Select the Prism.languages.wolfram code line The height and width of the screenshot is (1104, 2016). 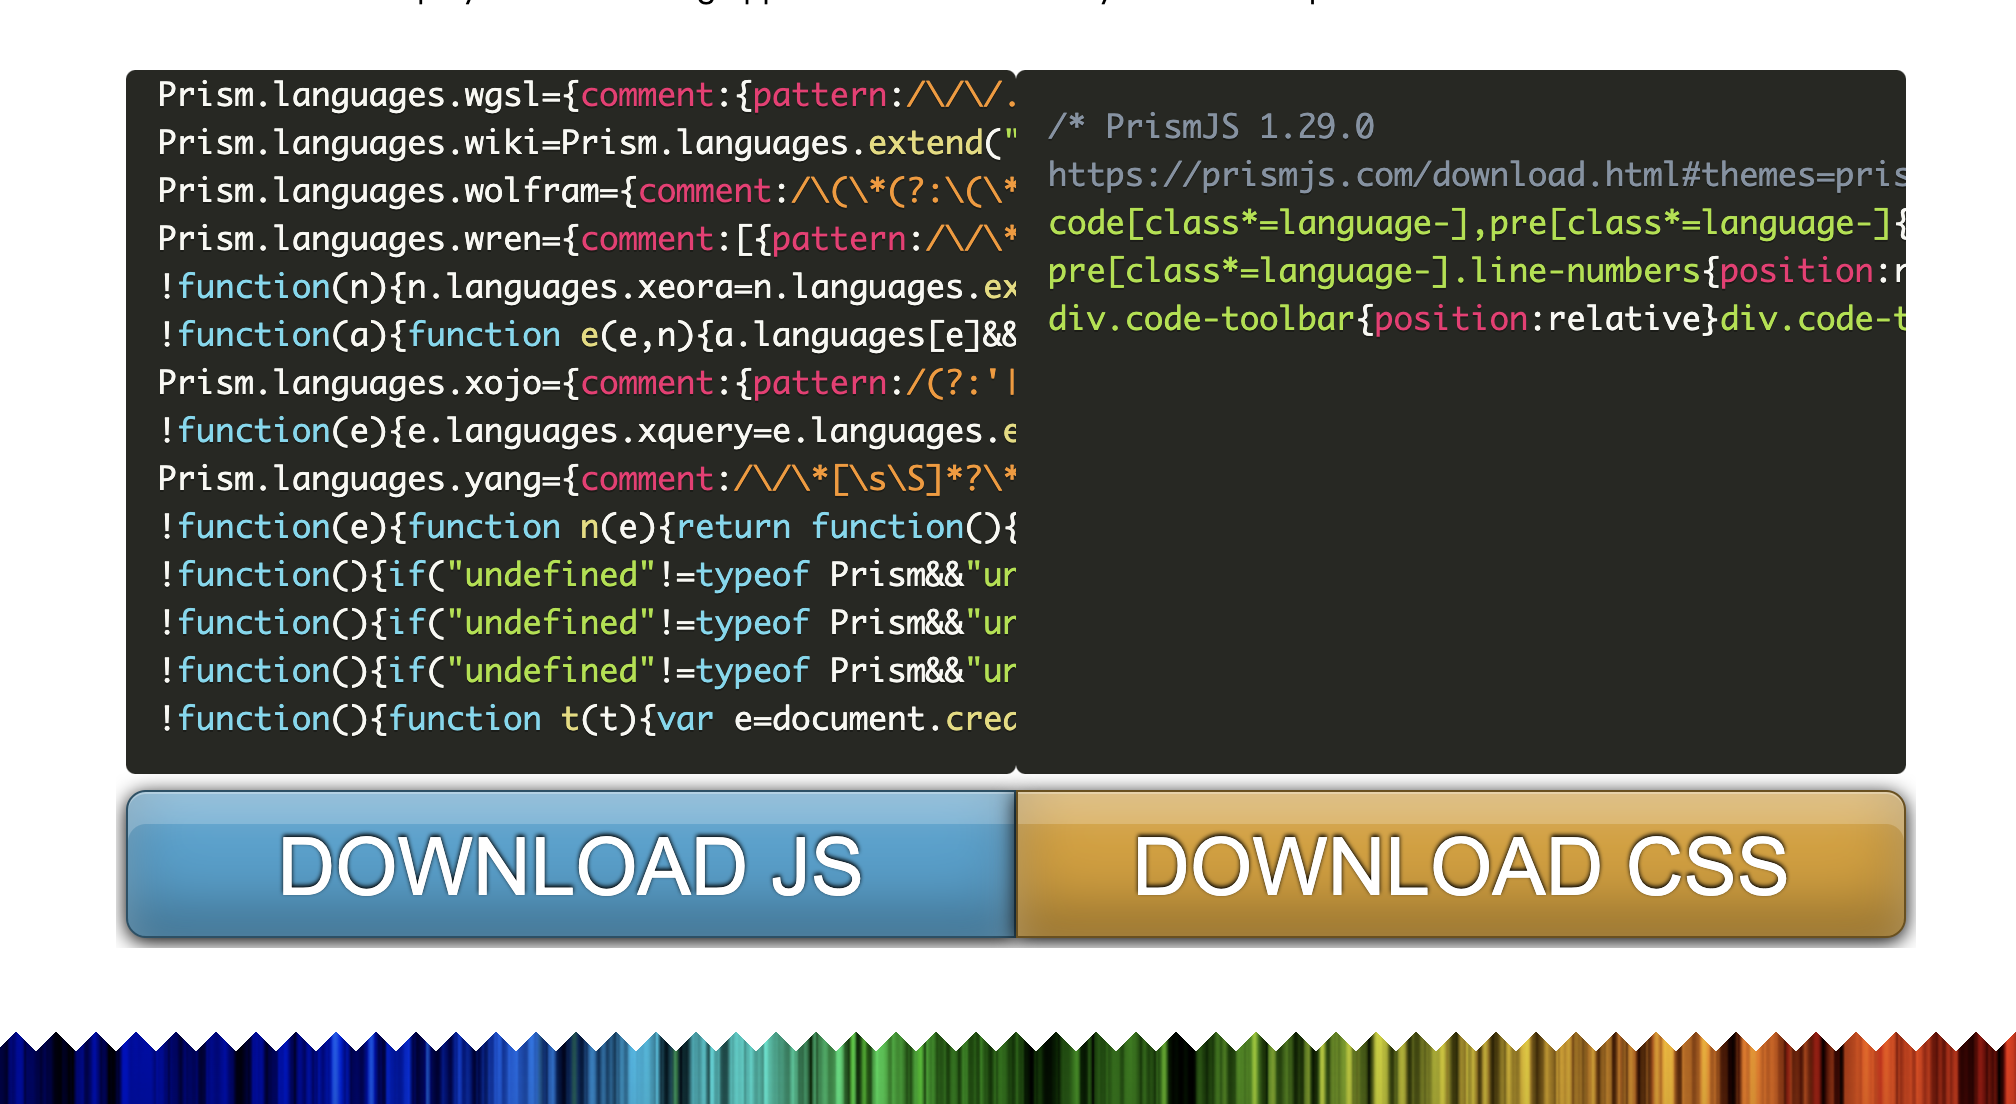click(x=587, y=191)
